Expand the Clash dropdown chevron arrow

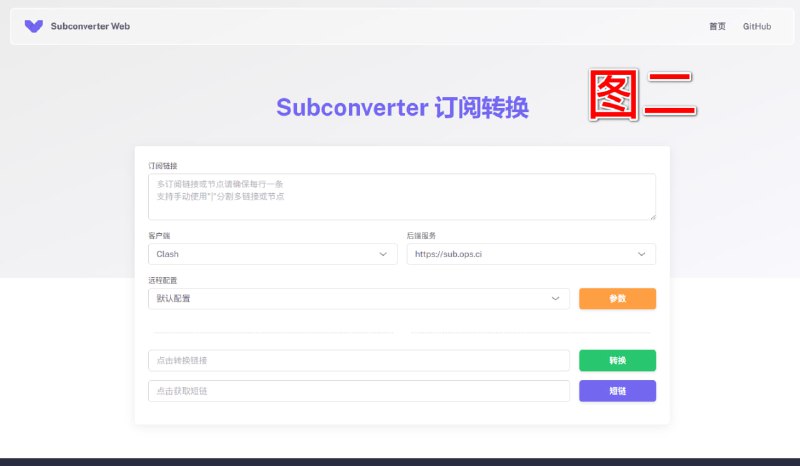[x=383, y=254]
